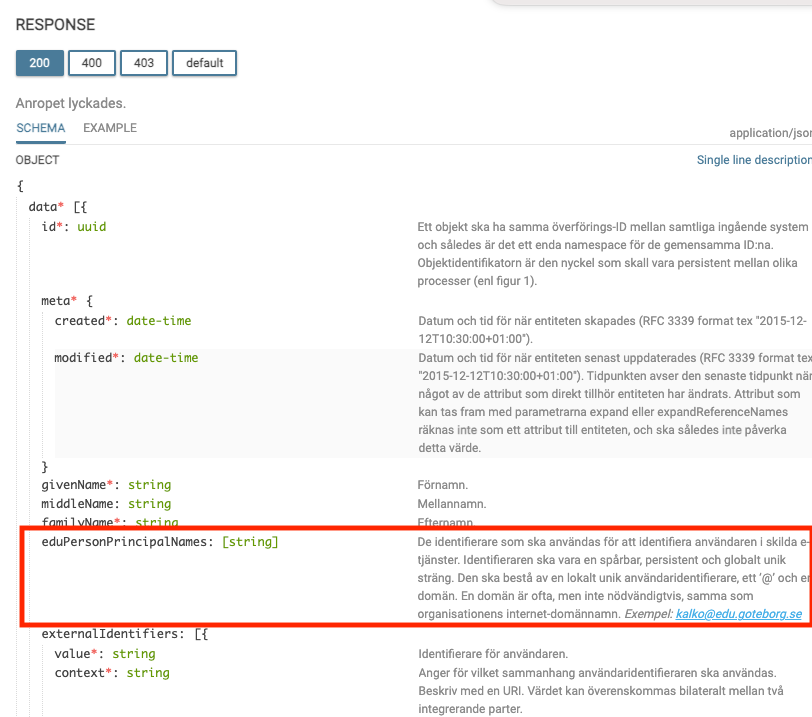The height and width of the screenshot is (717, 812).
Task: Click the middleName string field
Action: pyautogui.click(x=106, y=504)
